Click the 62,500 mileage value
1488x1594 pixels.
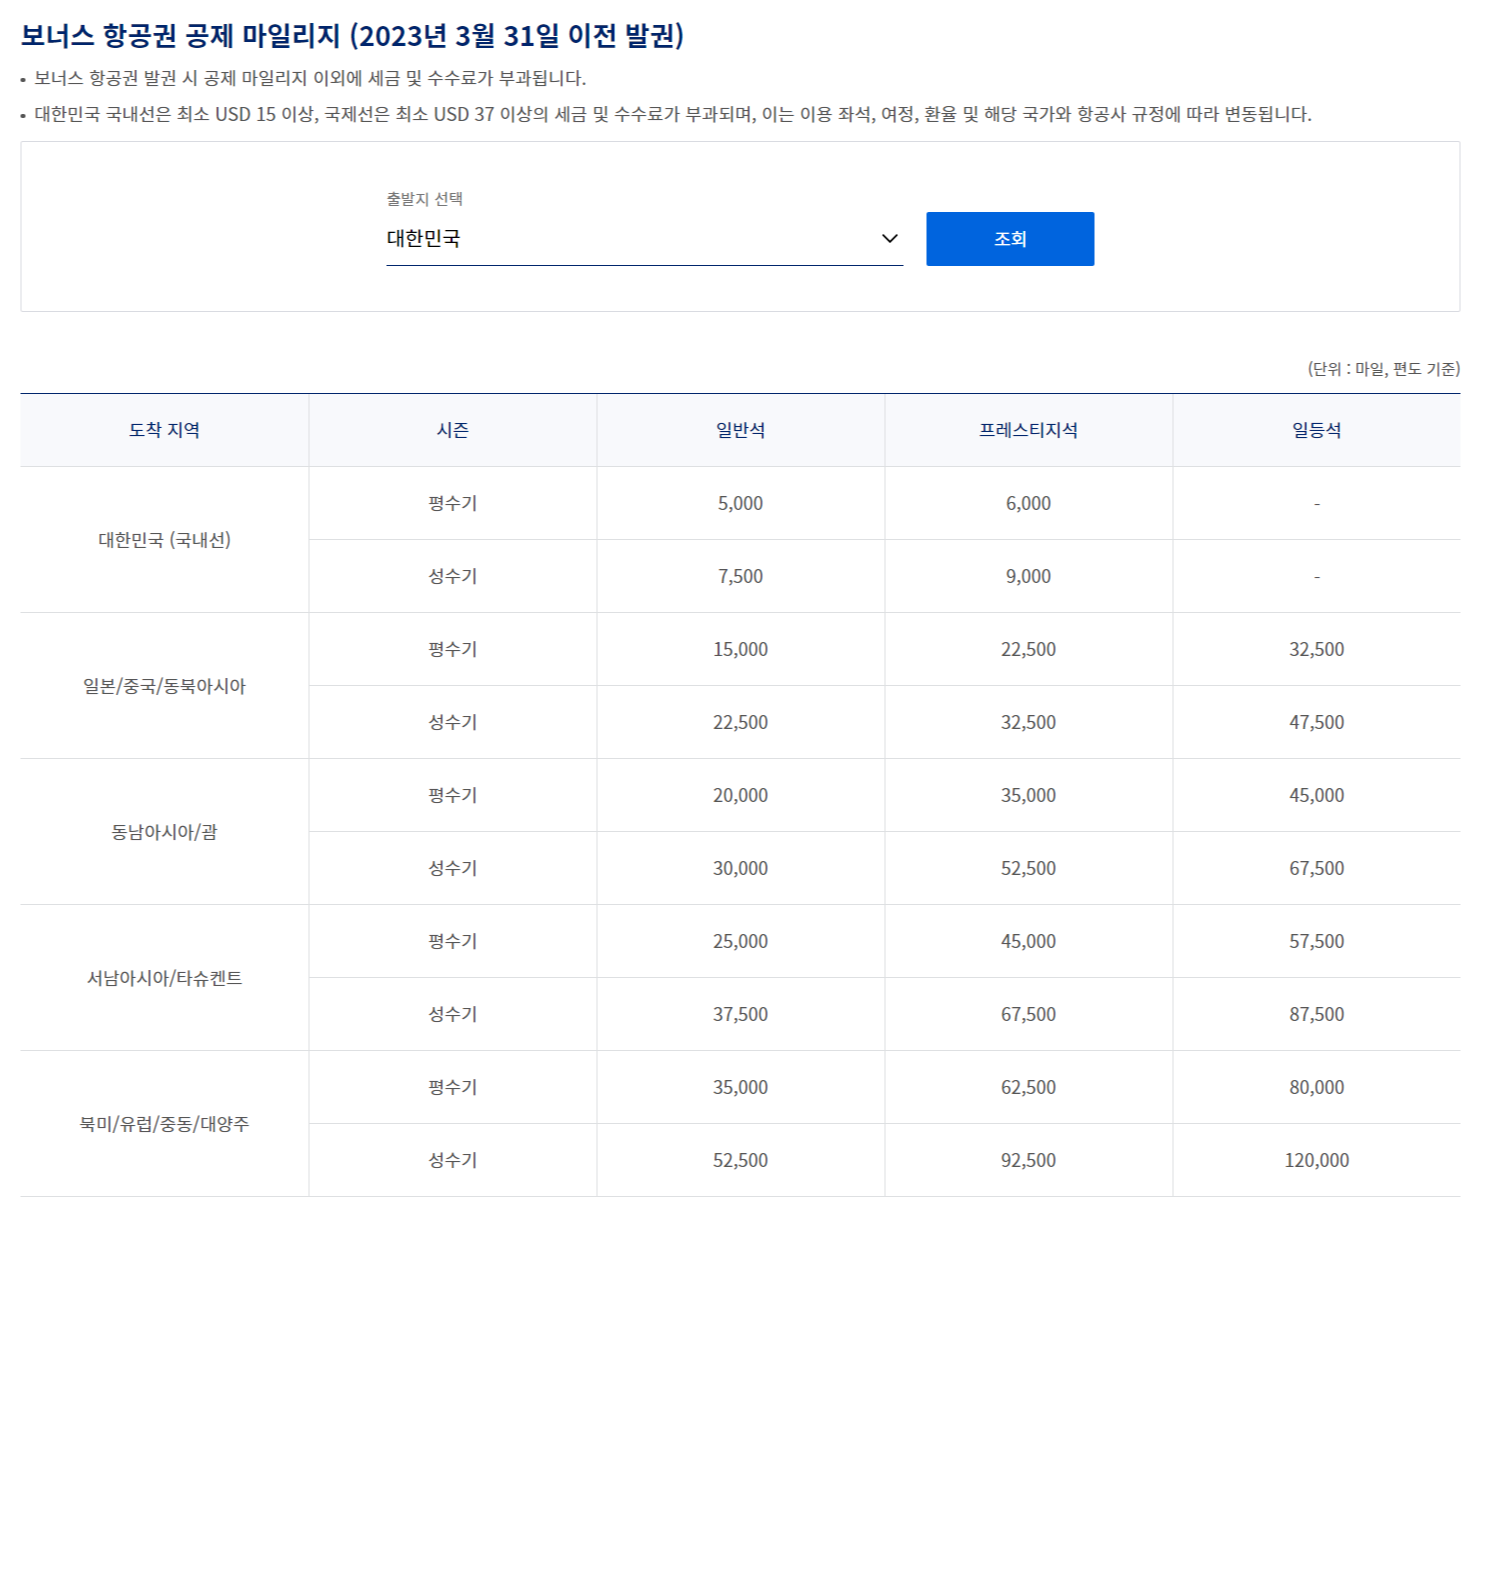(1028, 1088)
